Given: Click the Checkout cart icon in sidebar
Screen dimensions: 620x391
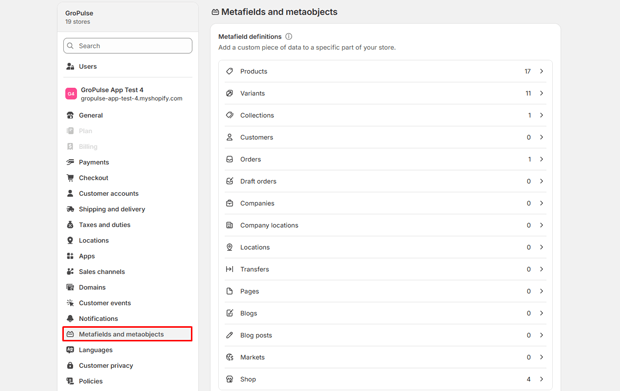Looking at the screenshot, I should pyautogui.click(x=70, y=178).
